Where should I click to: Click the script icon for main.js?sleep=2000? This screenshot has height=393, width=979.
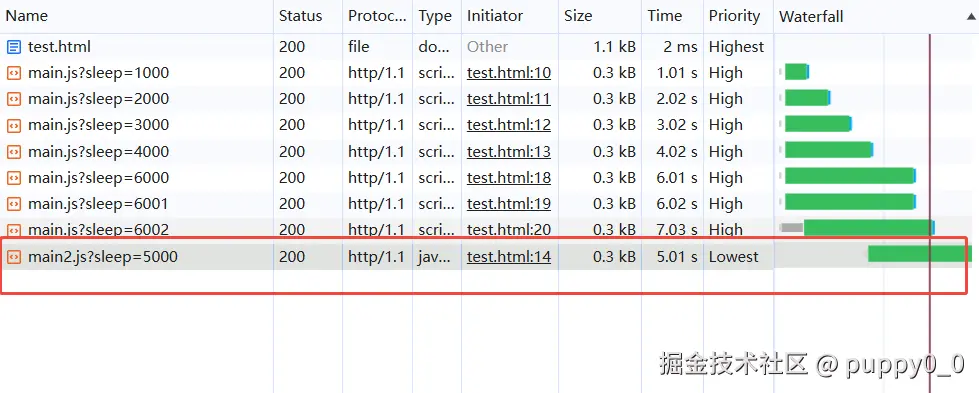(14, 99)
